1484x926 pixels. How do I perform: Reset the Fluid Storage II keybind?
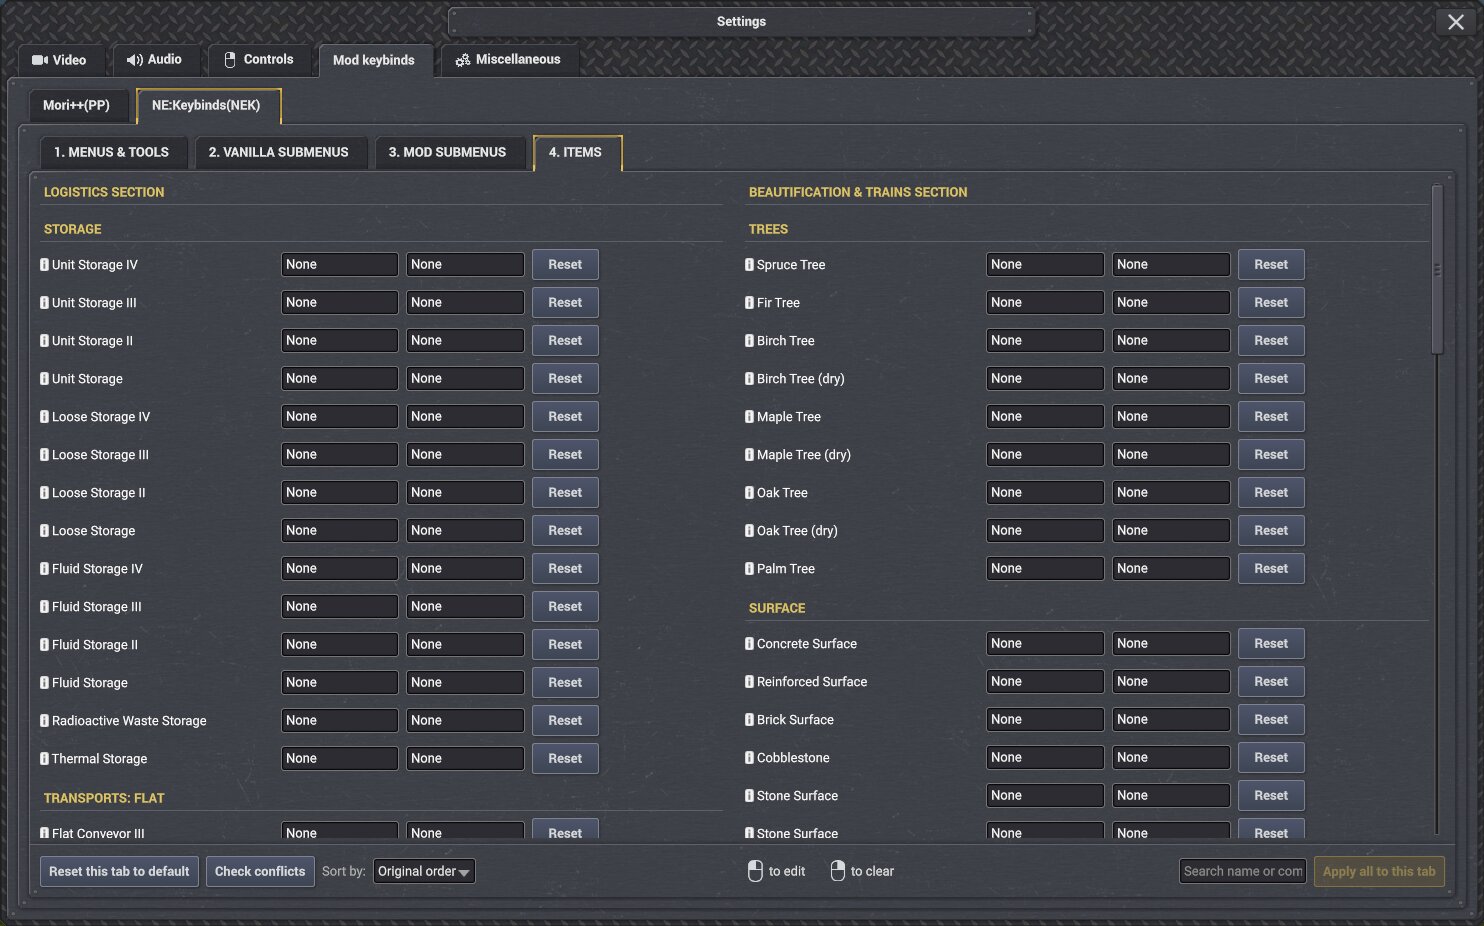pos(565,645)
